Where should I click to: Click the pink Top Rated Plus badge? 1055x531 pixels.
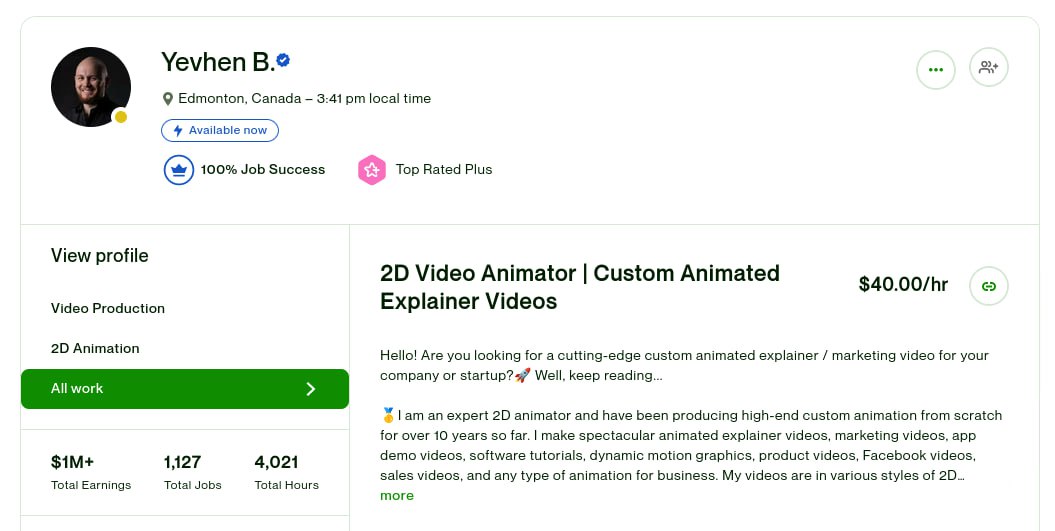372,170
